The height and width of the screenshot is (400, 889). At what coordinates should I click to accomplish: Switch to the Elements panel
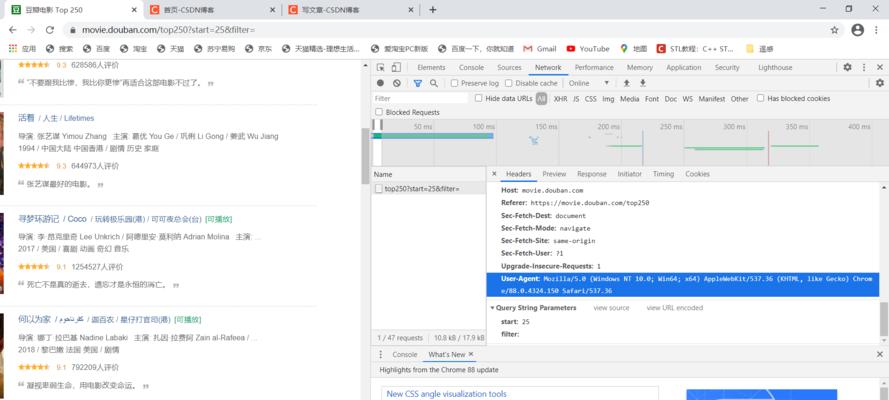tap(431, 67)
